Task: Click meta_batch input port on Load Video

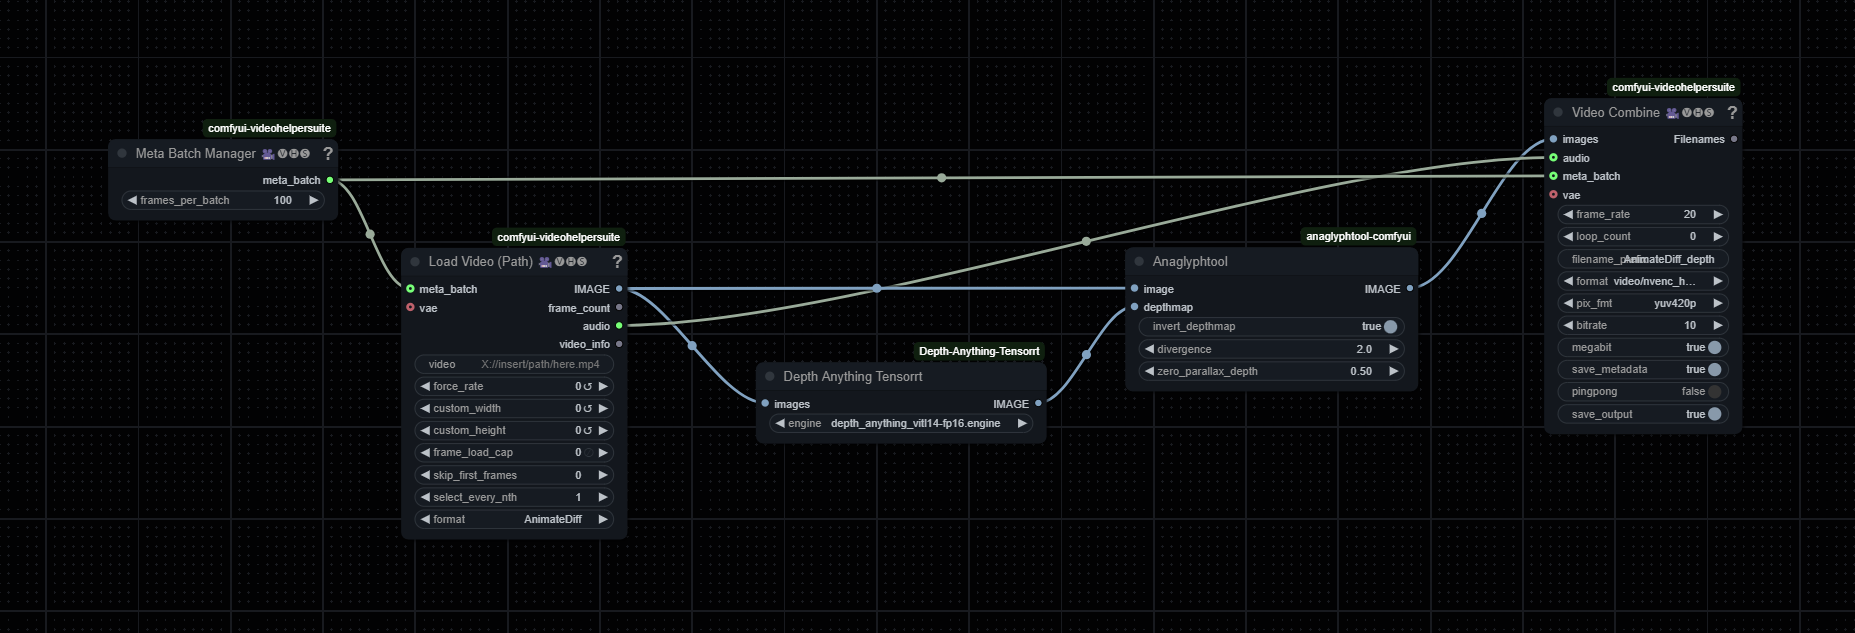Action: (410, 289)
